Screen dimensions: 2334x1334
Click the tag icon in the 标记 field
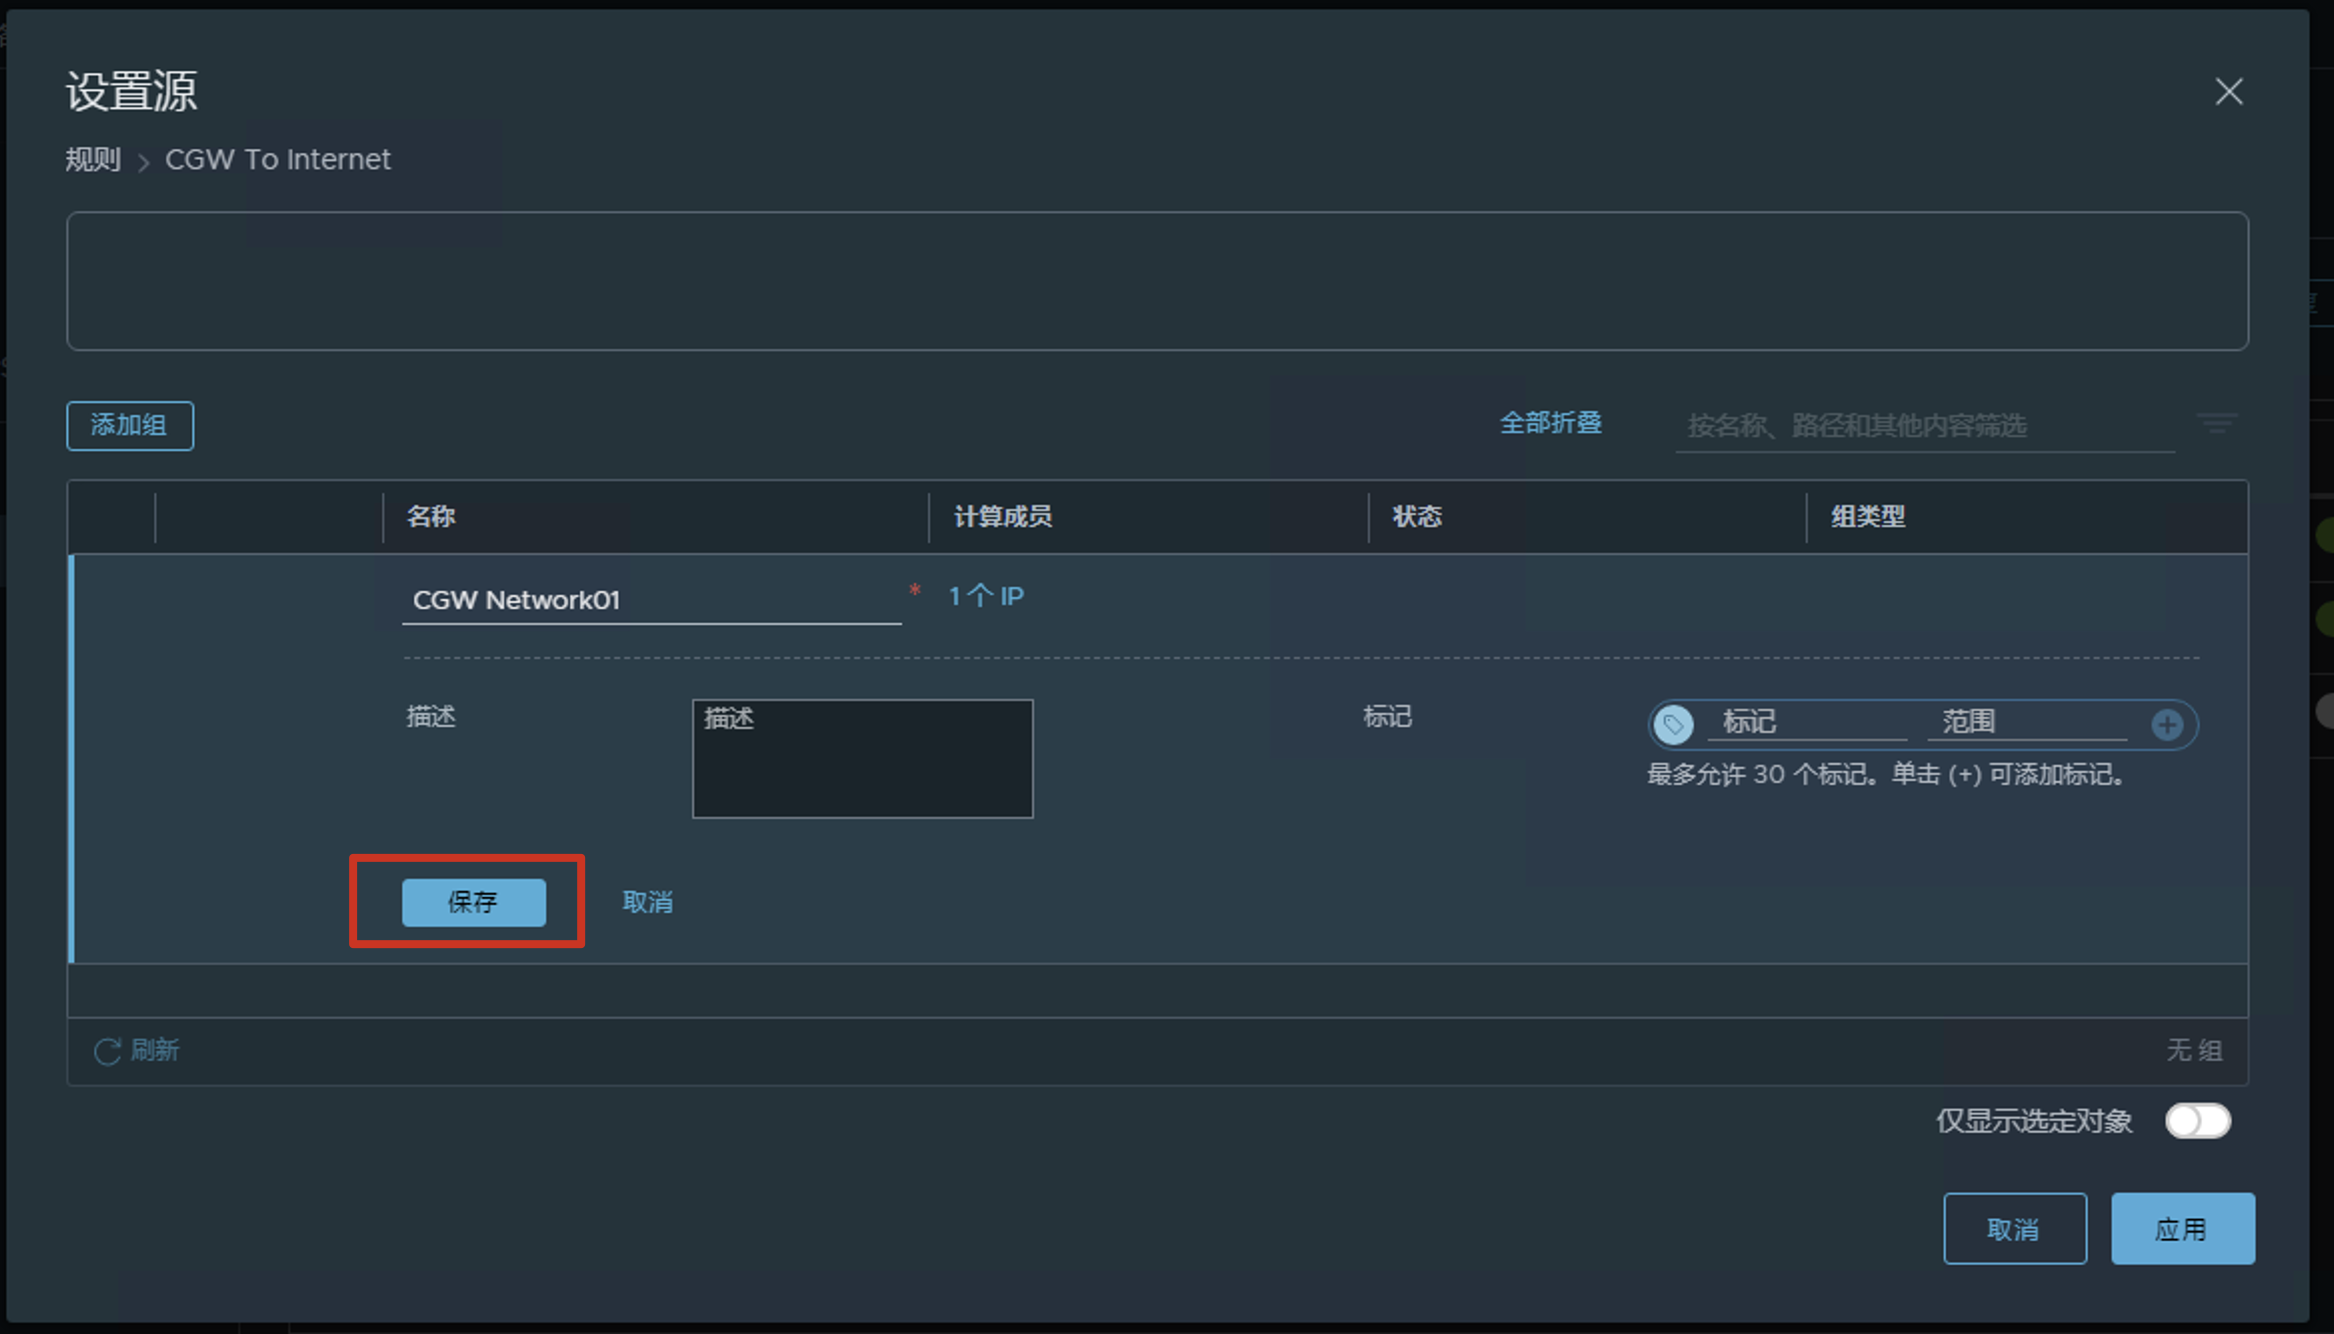[x=1673, y=724]
